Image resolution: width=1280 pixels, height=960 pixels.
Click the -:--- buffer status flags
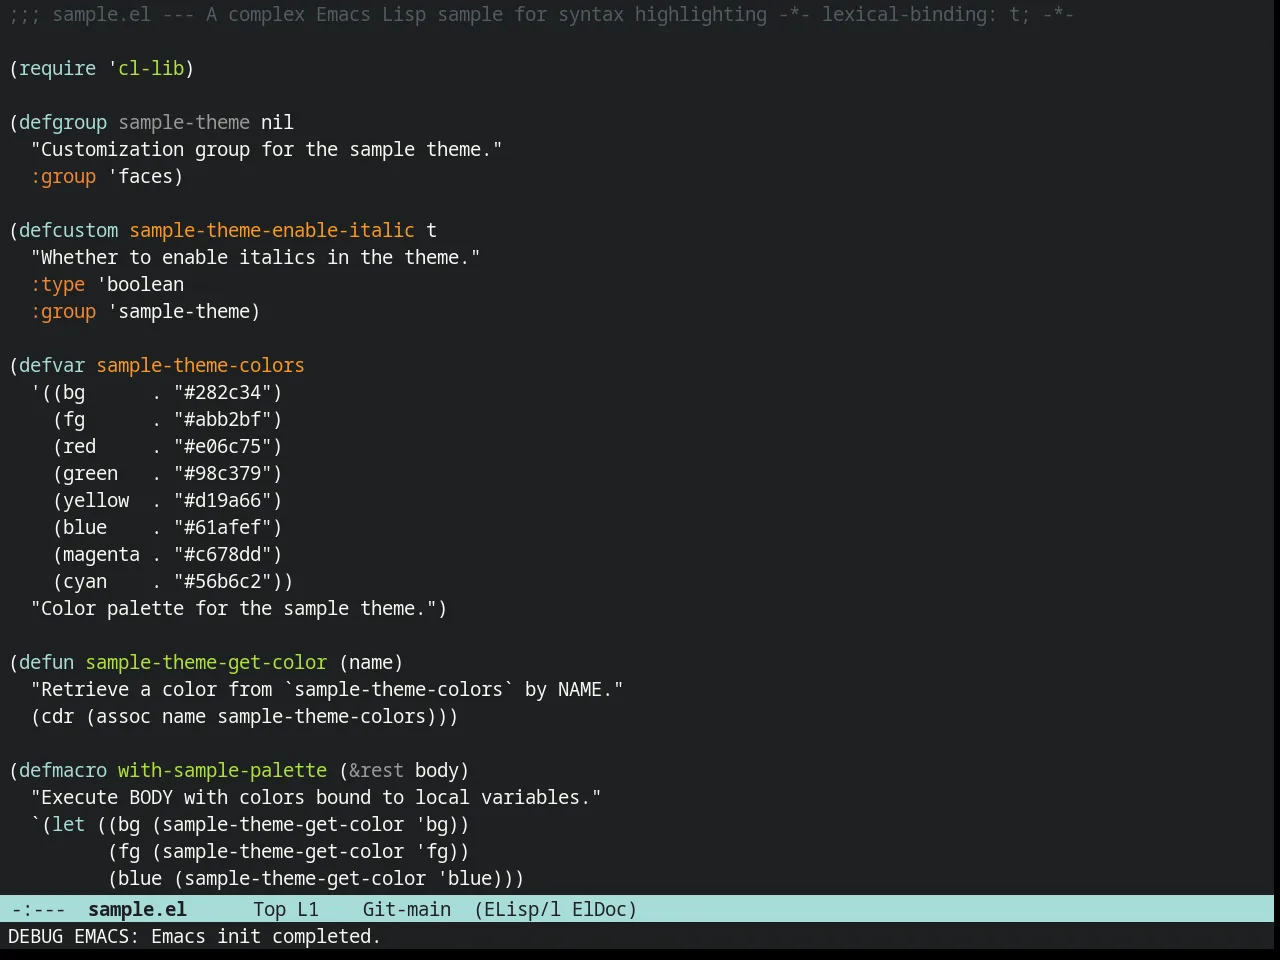(x=38, y=909)
